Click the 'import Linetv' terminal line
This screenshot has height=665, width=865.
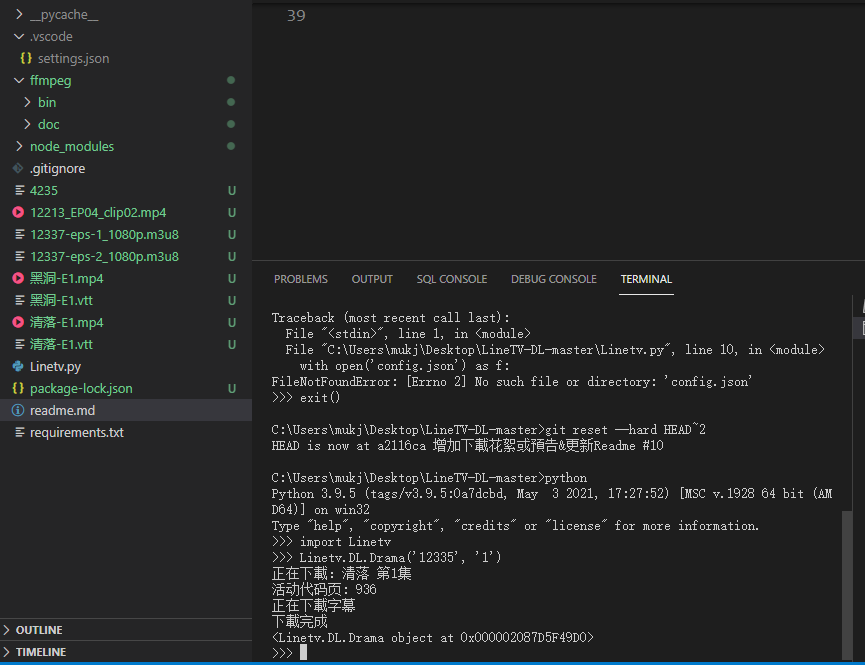coord(345,542)
